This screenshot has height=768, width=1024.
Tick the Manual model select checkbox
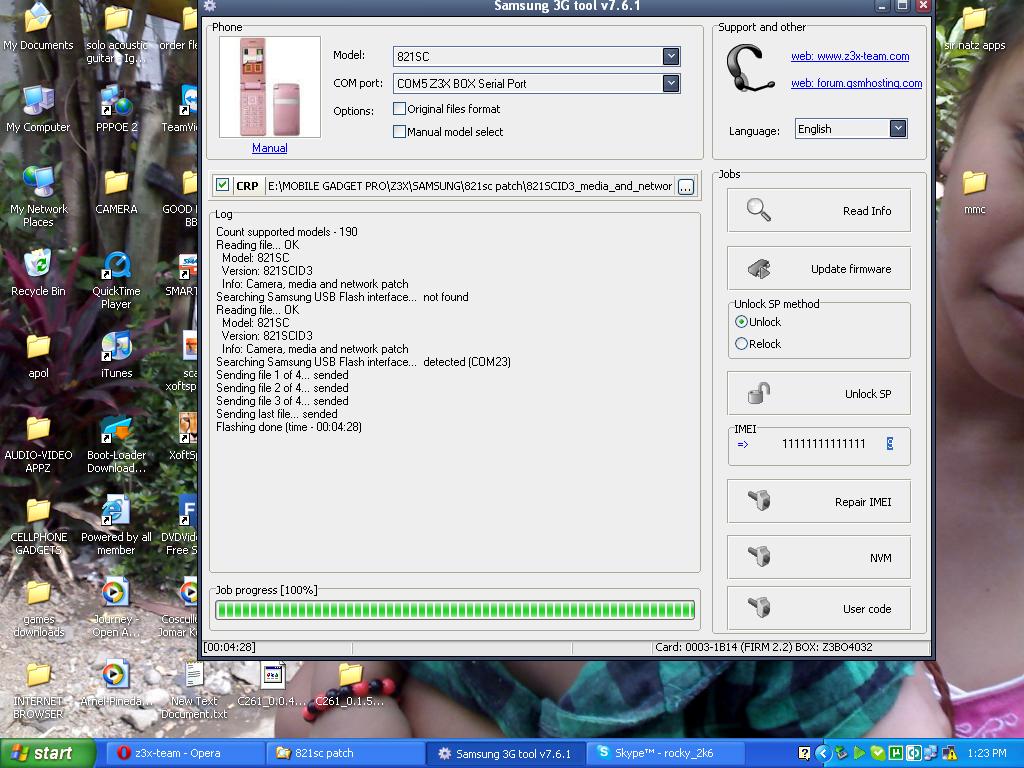click(x=399, y=131)
